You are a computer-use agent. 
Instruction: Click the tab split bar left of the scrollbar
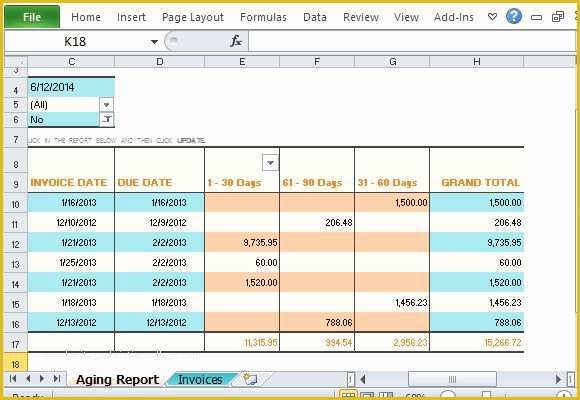coord(351,379)
